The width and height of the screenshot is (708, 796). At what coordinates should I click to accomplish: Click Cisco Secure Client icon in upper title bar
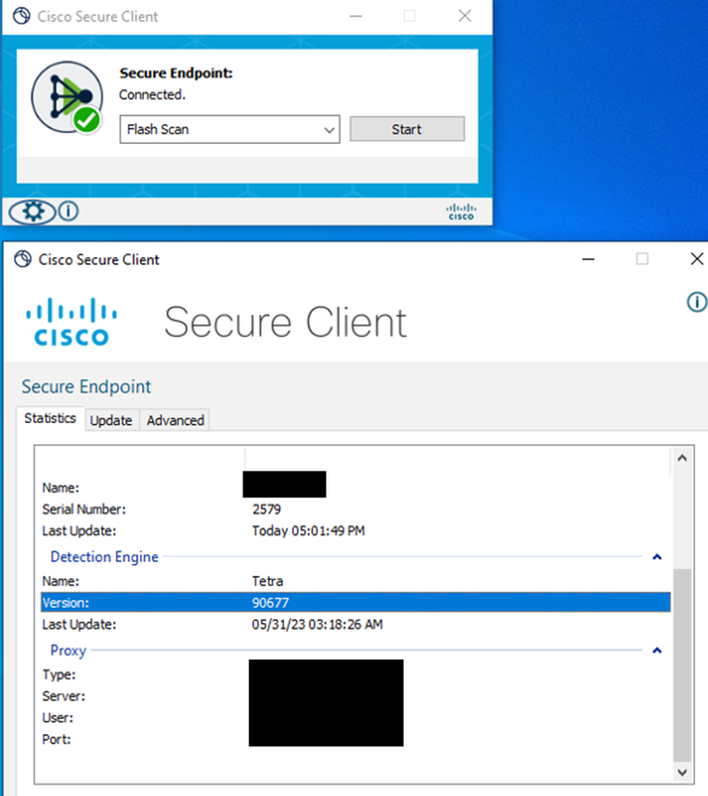click(x=21, y=16)
